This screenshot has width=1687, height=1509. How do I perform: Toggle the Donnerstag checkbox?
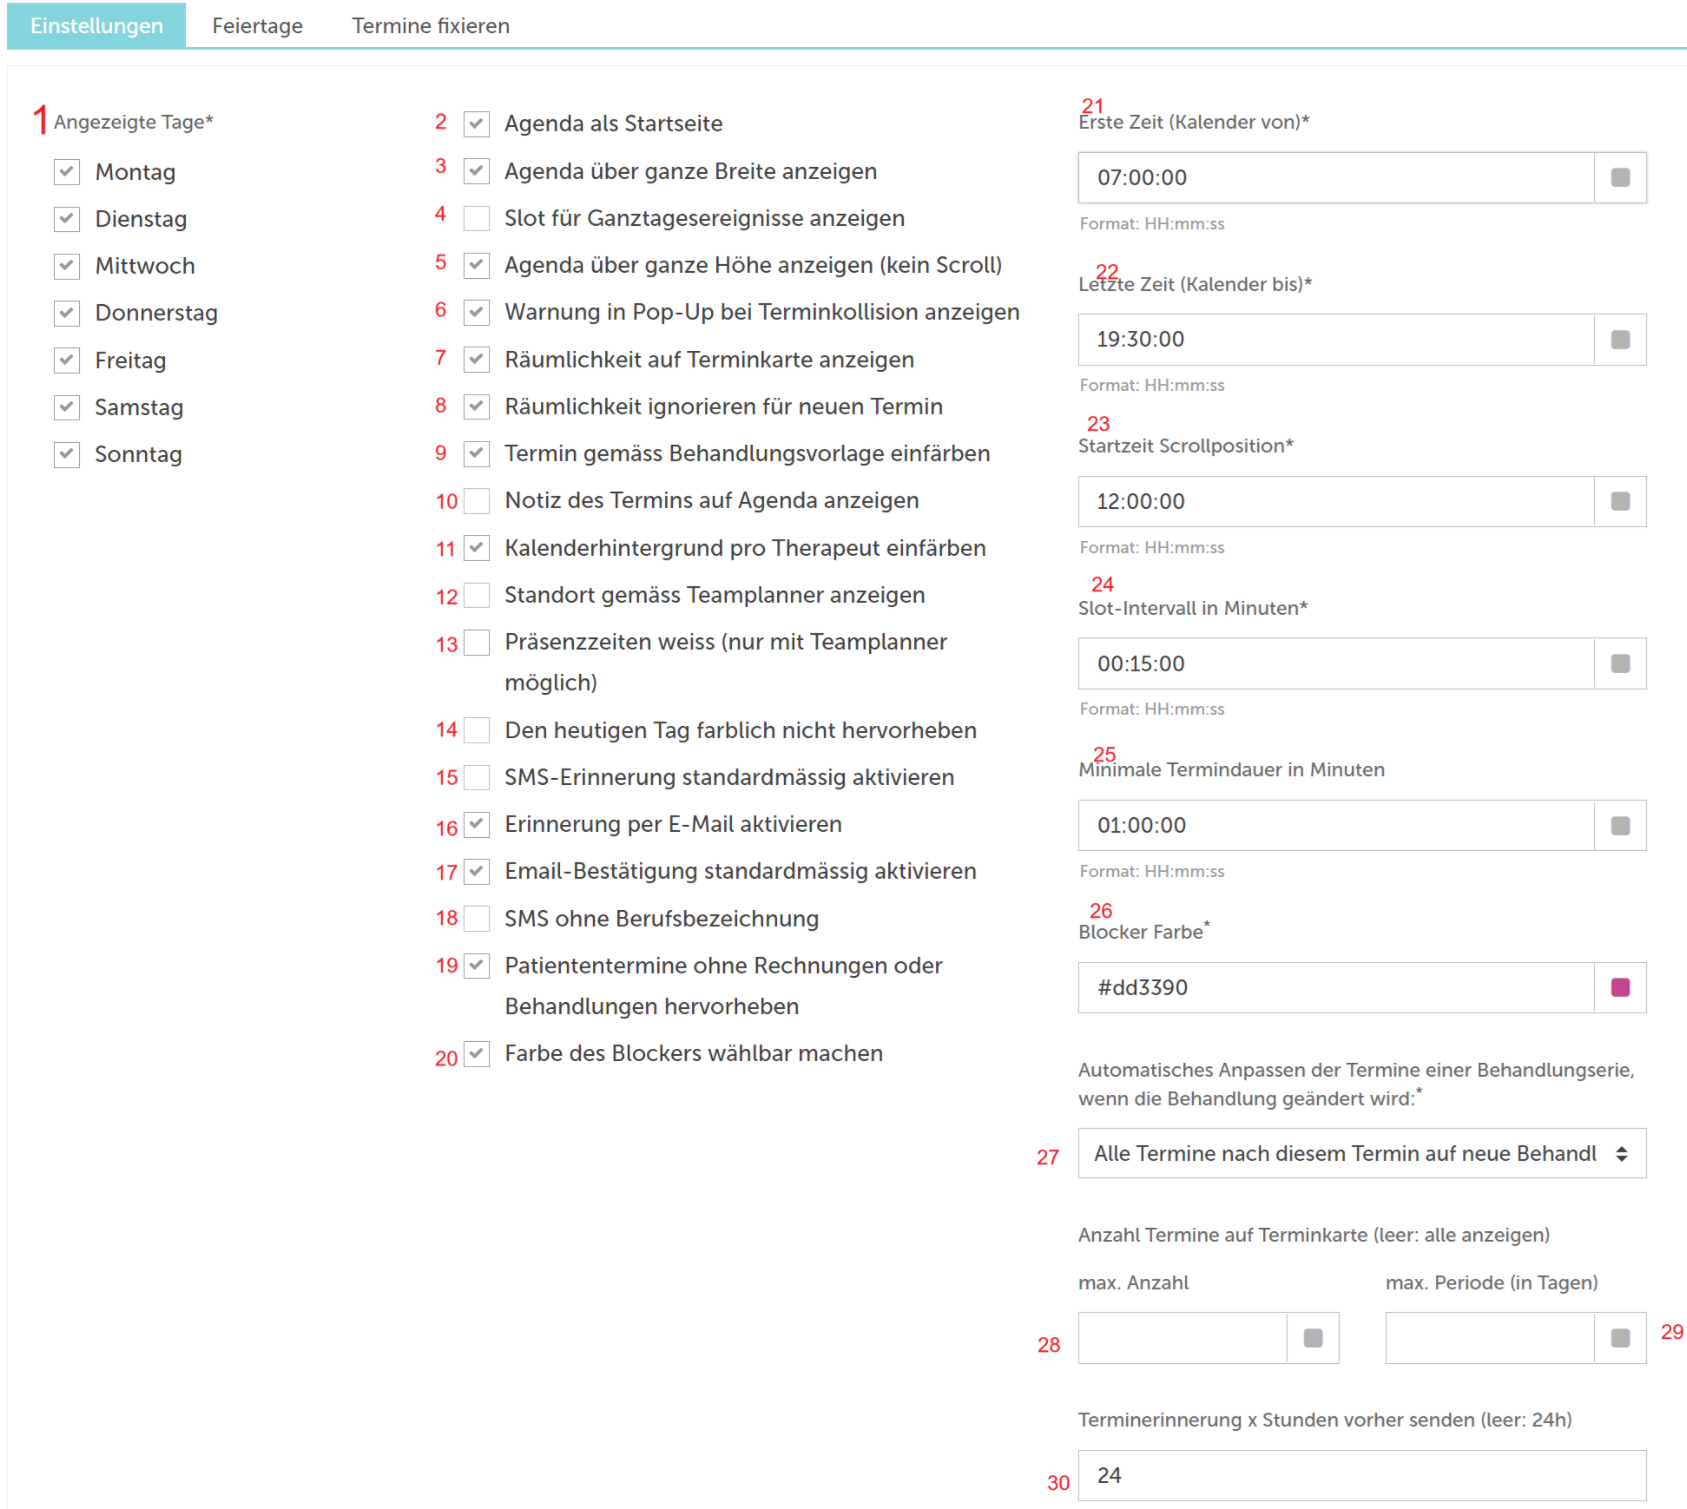pyautogui.click(x=67, y=313)
